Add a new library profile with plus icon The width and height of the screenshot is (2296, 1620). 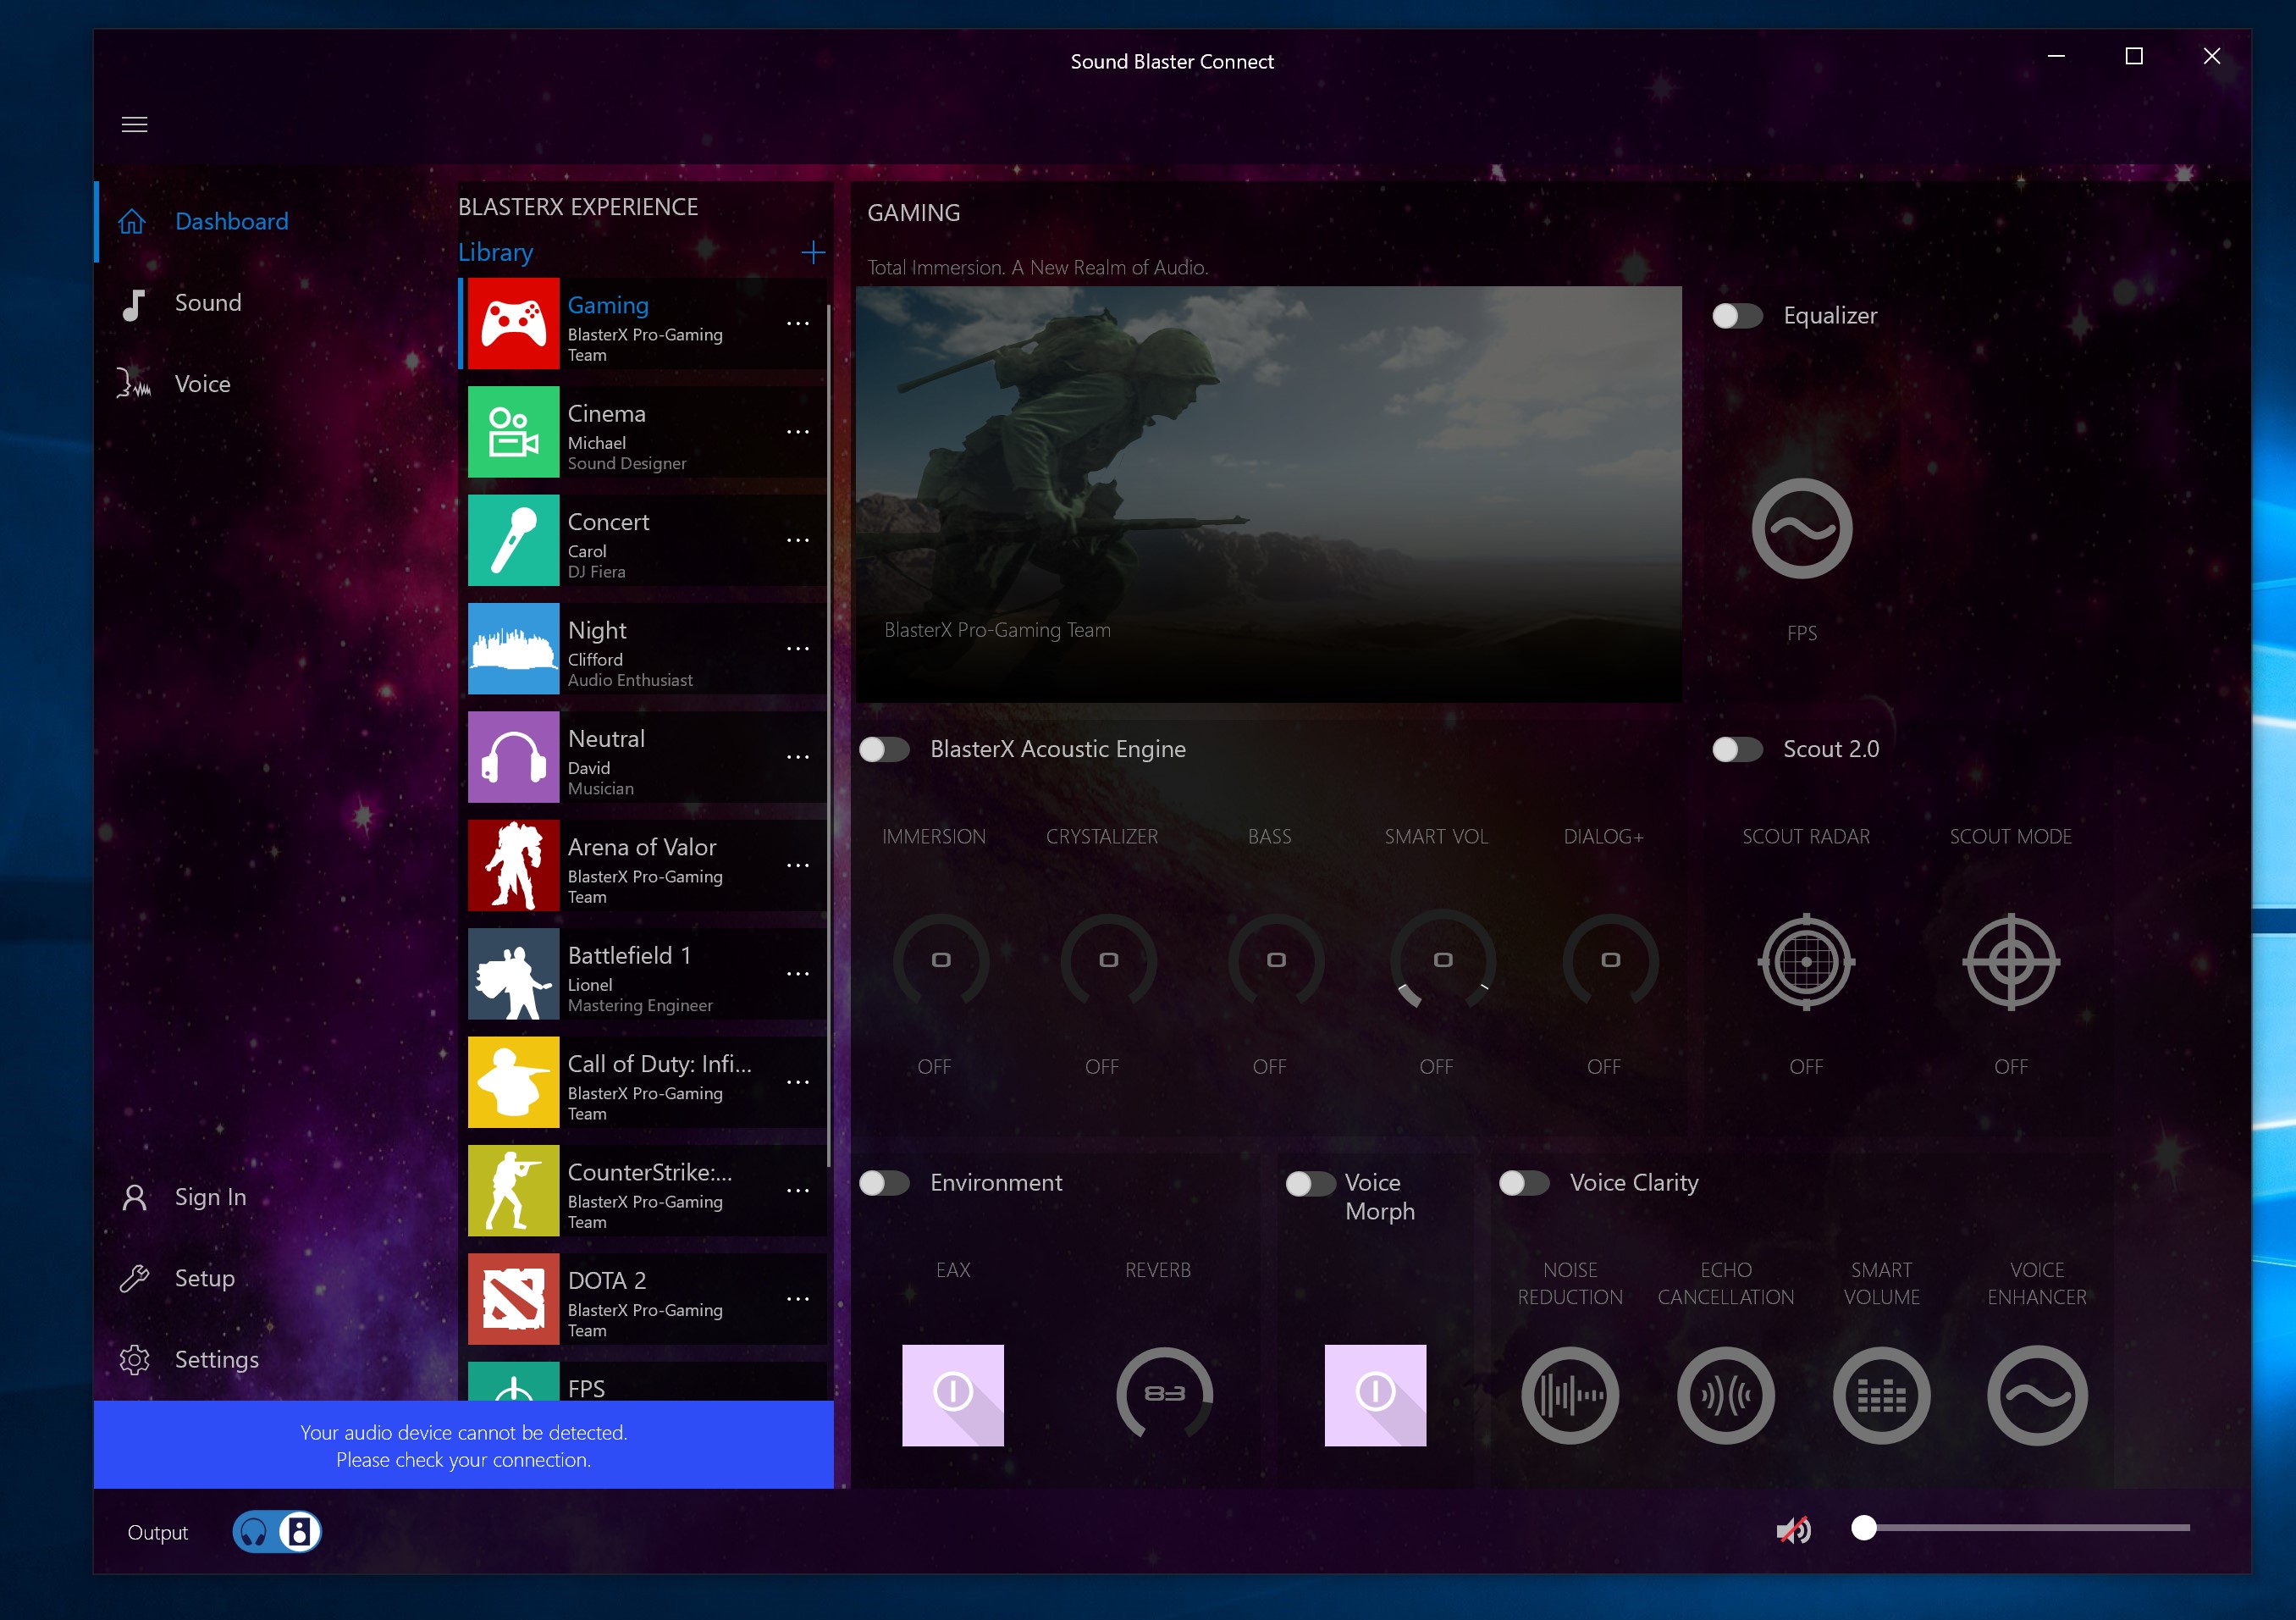tap(813, 252)
